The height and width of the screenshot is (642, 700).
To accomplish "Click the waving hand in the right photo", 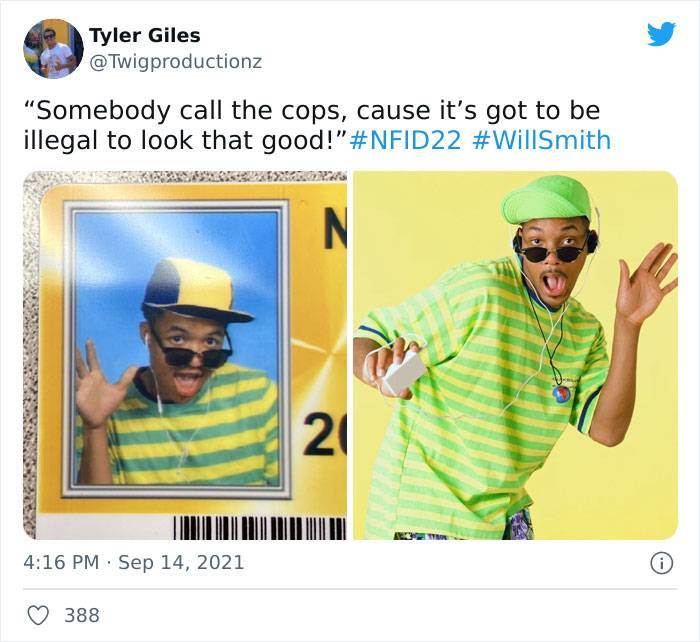I will tap(647, 285).
